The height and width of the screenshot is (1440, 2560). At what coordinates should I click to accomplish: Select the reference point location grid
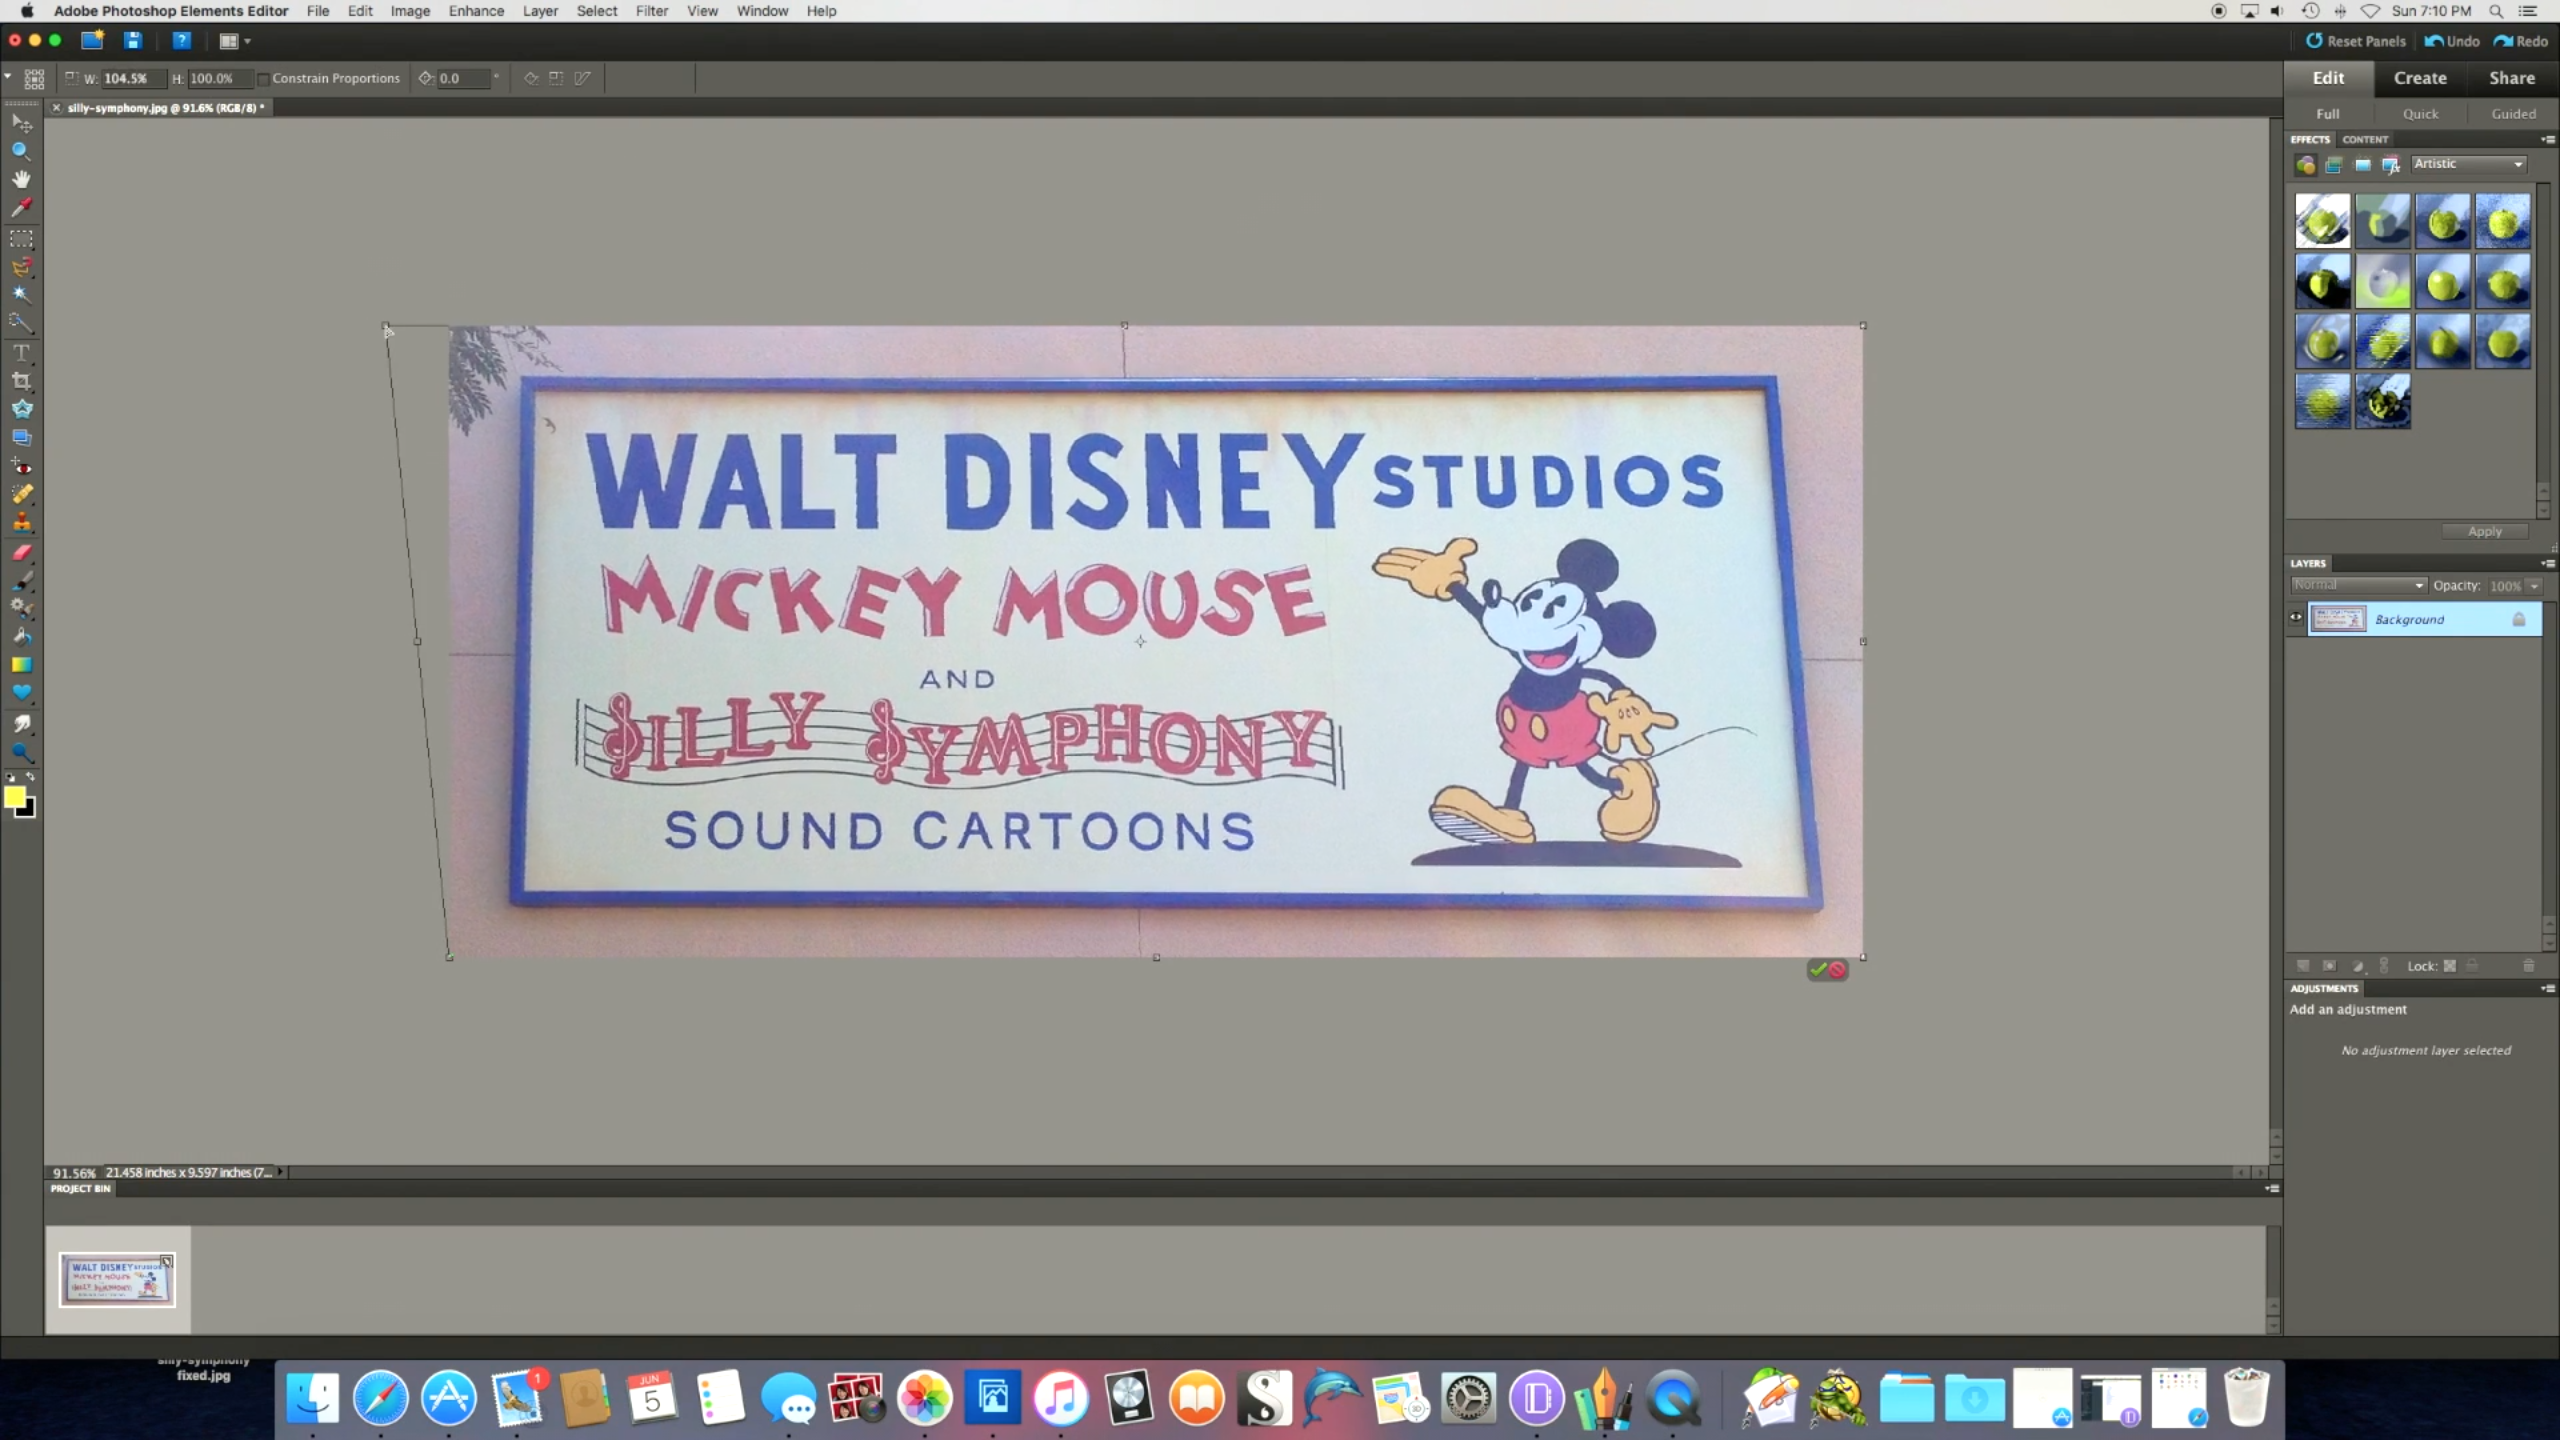pyautogui.click(x=34, y=78)
